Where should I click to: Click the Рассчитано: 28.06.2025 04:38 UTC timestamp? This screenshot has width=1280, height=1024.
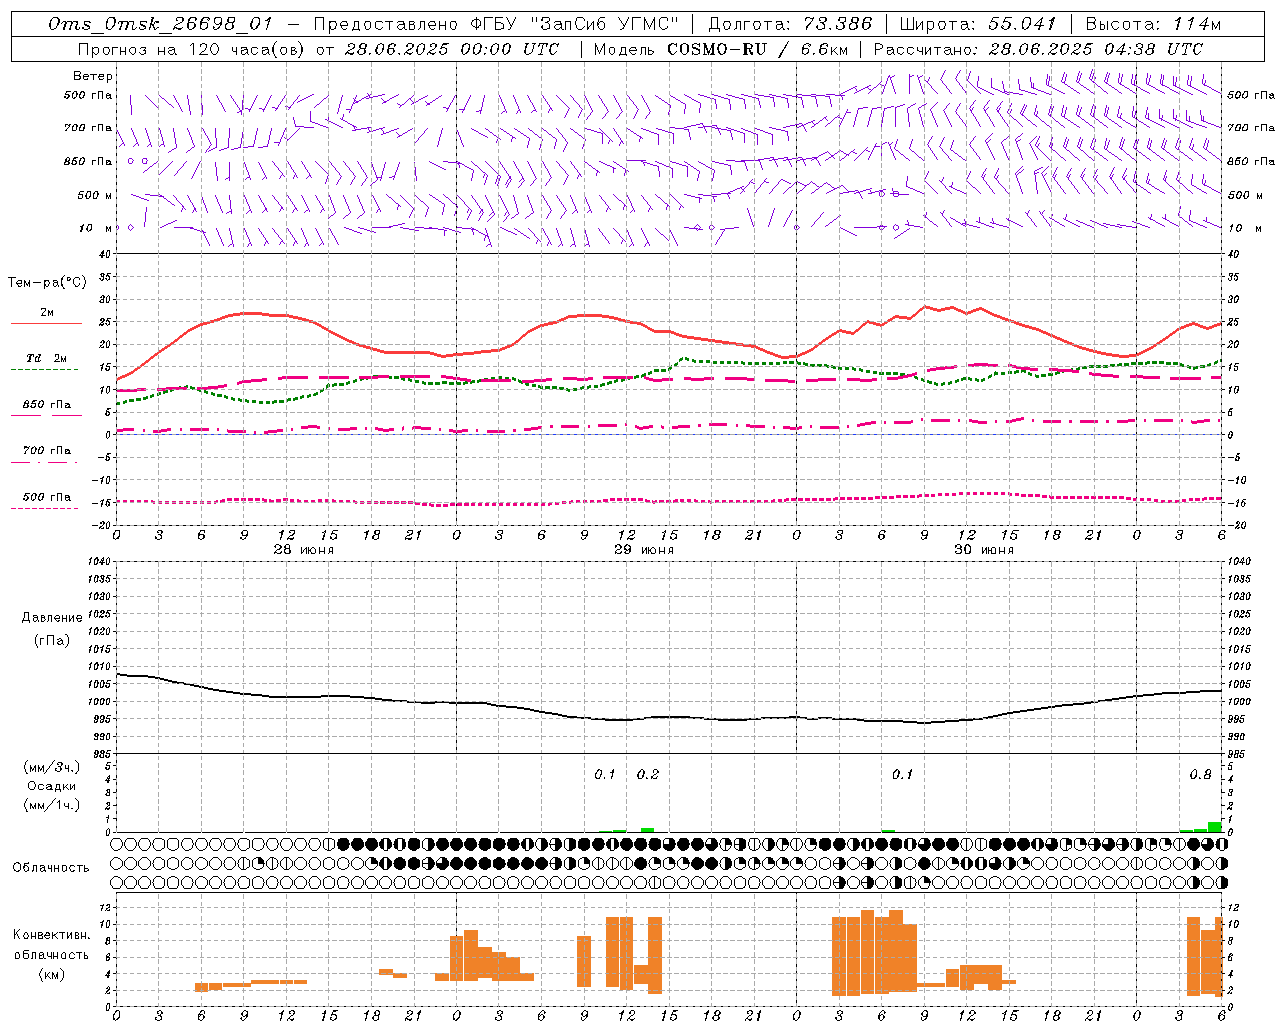click(x=1038, y=49)
